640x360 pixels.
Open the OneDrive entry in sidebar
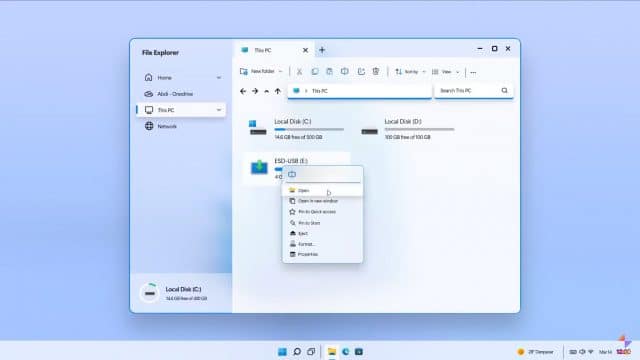(181, 94)
